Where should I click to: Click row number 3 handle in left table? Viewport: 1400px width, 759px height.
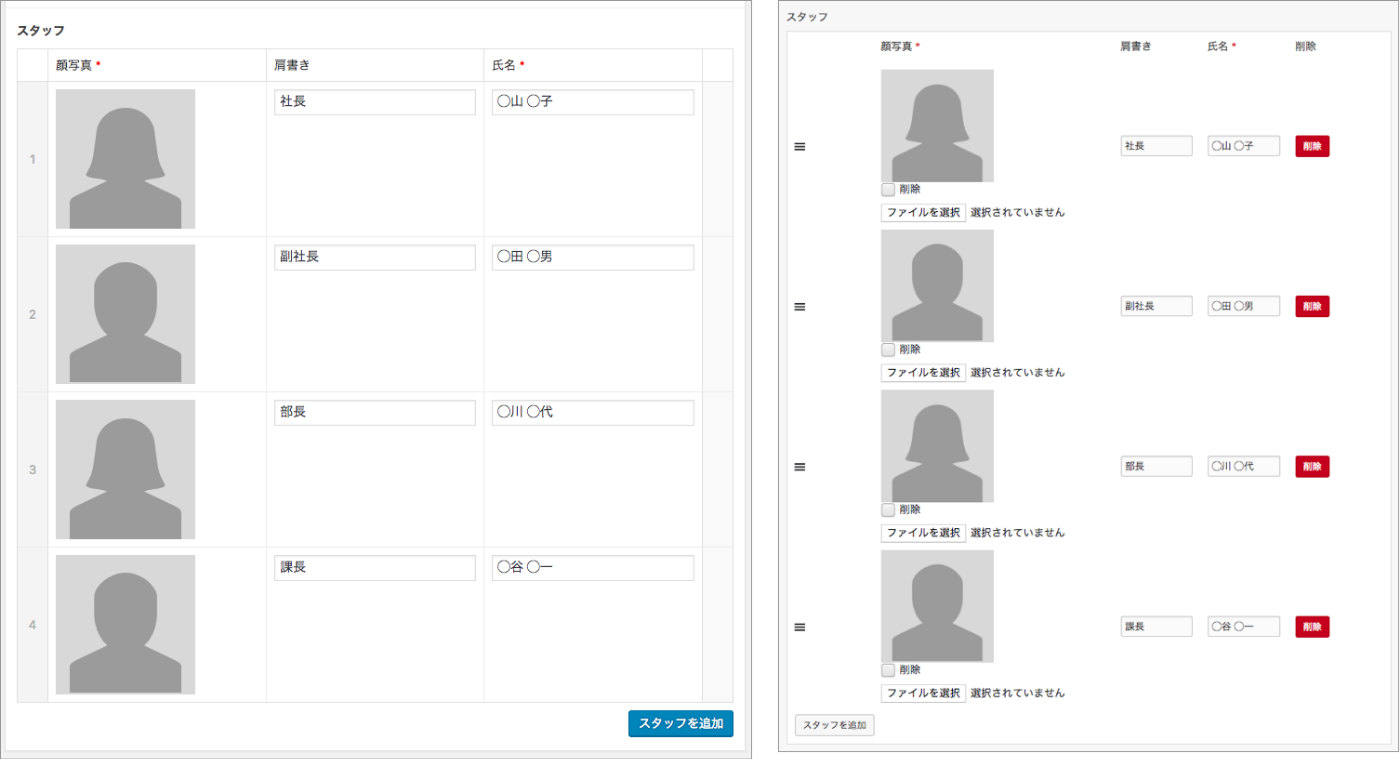pos(32,470)
